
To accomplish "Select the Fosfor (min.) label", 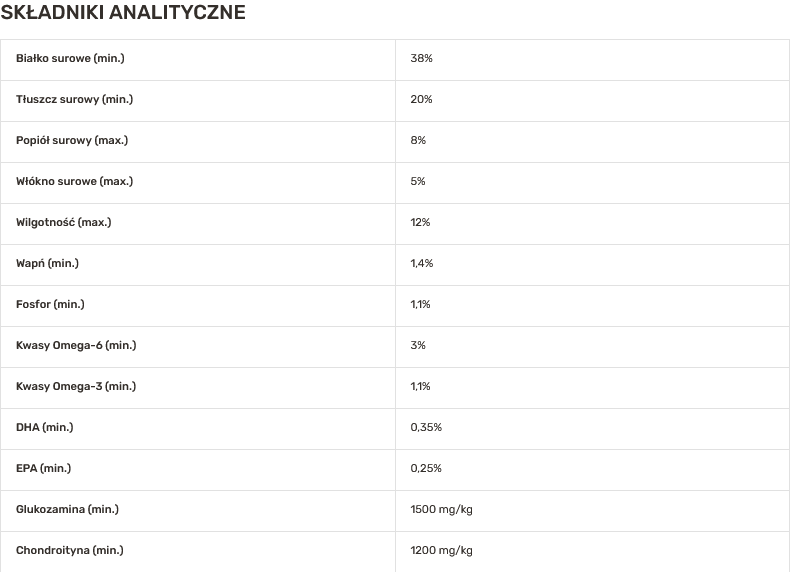I will (x=50, y=305).
